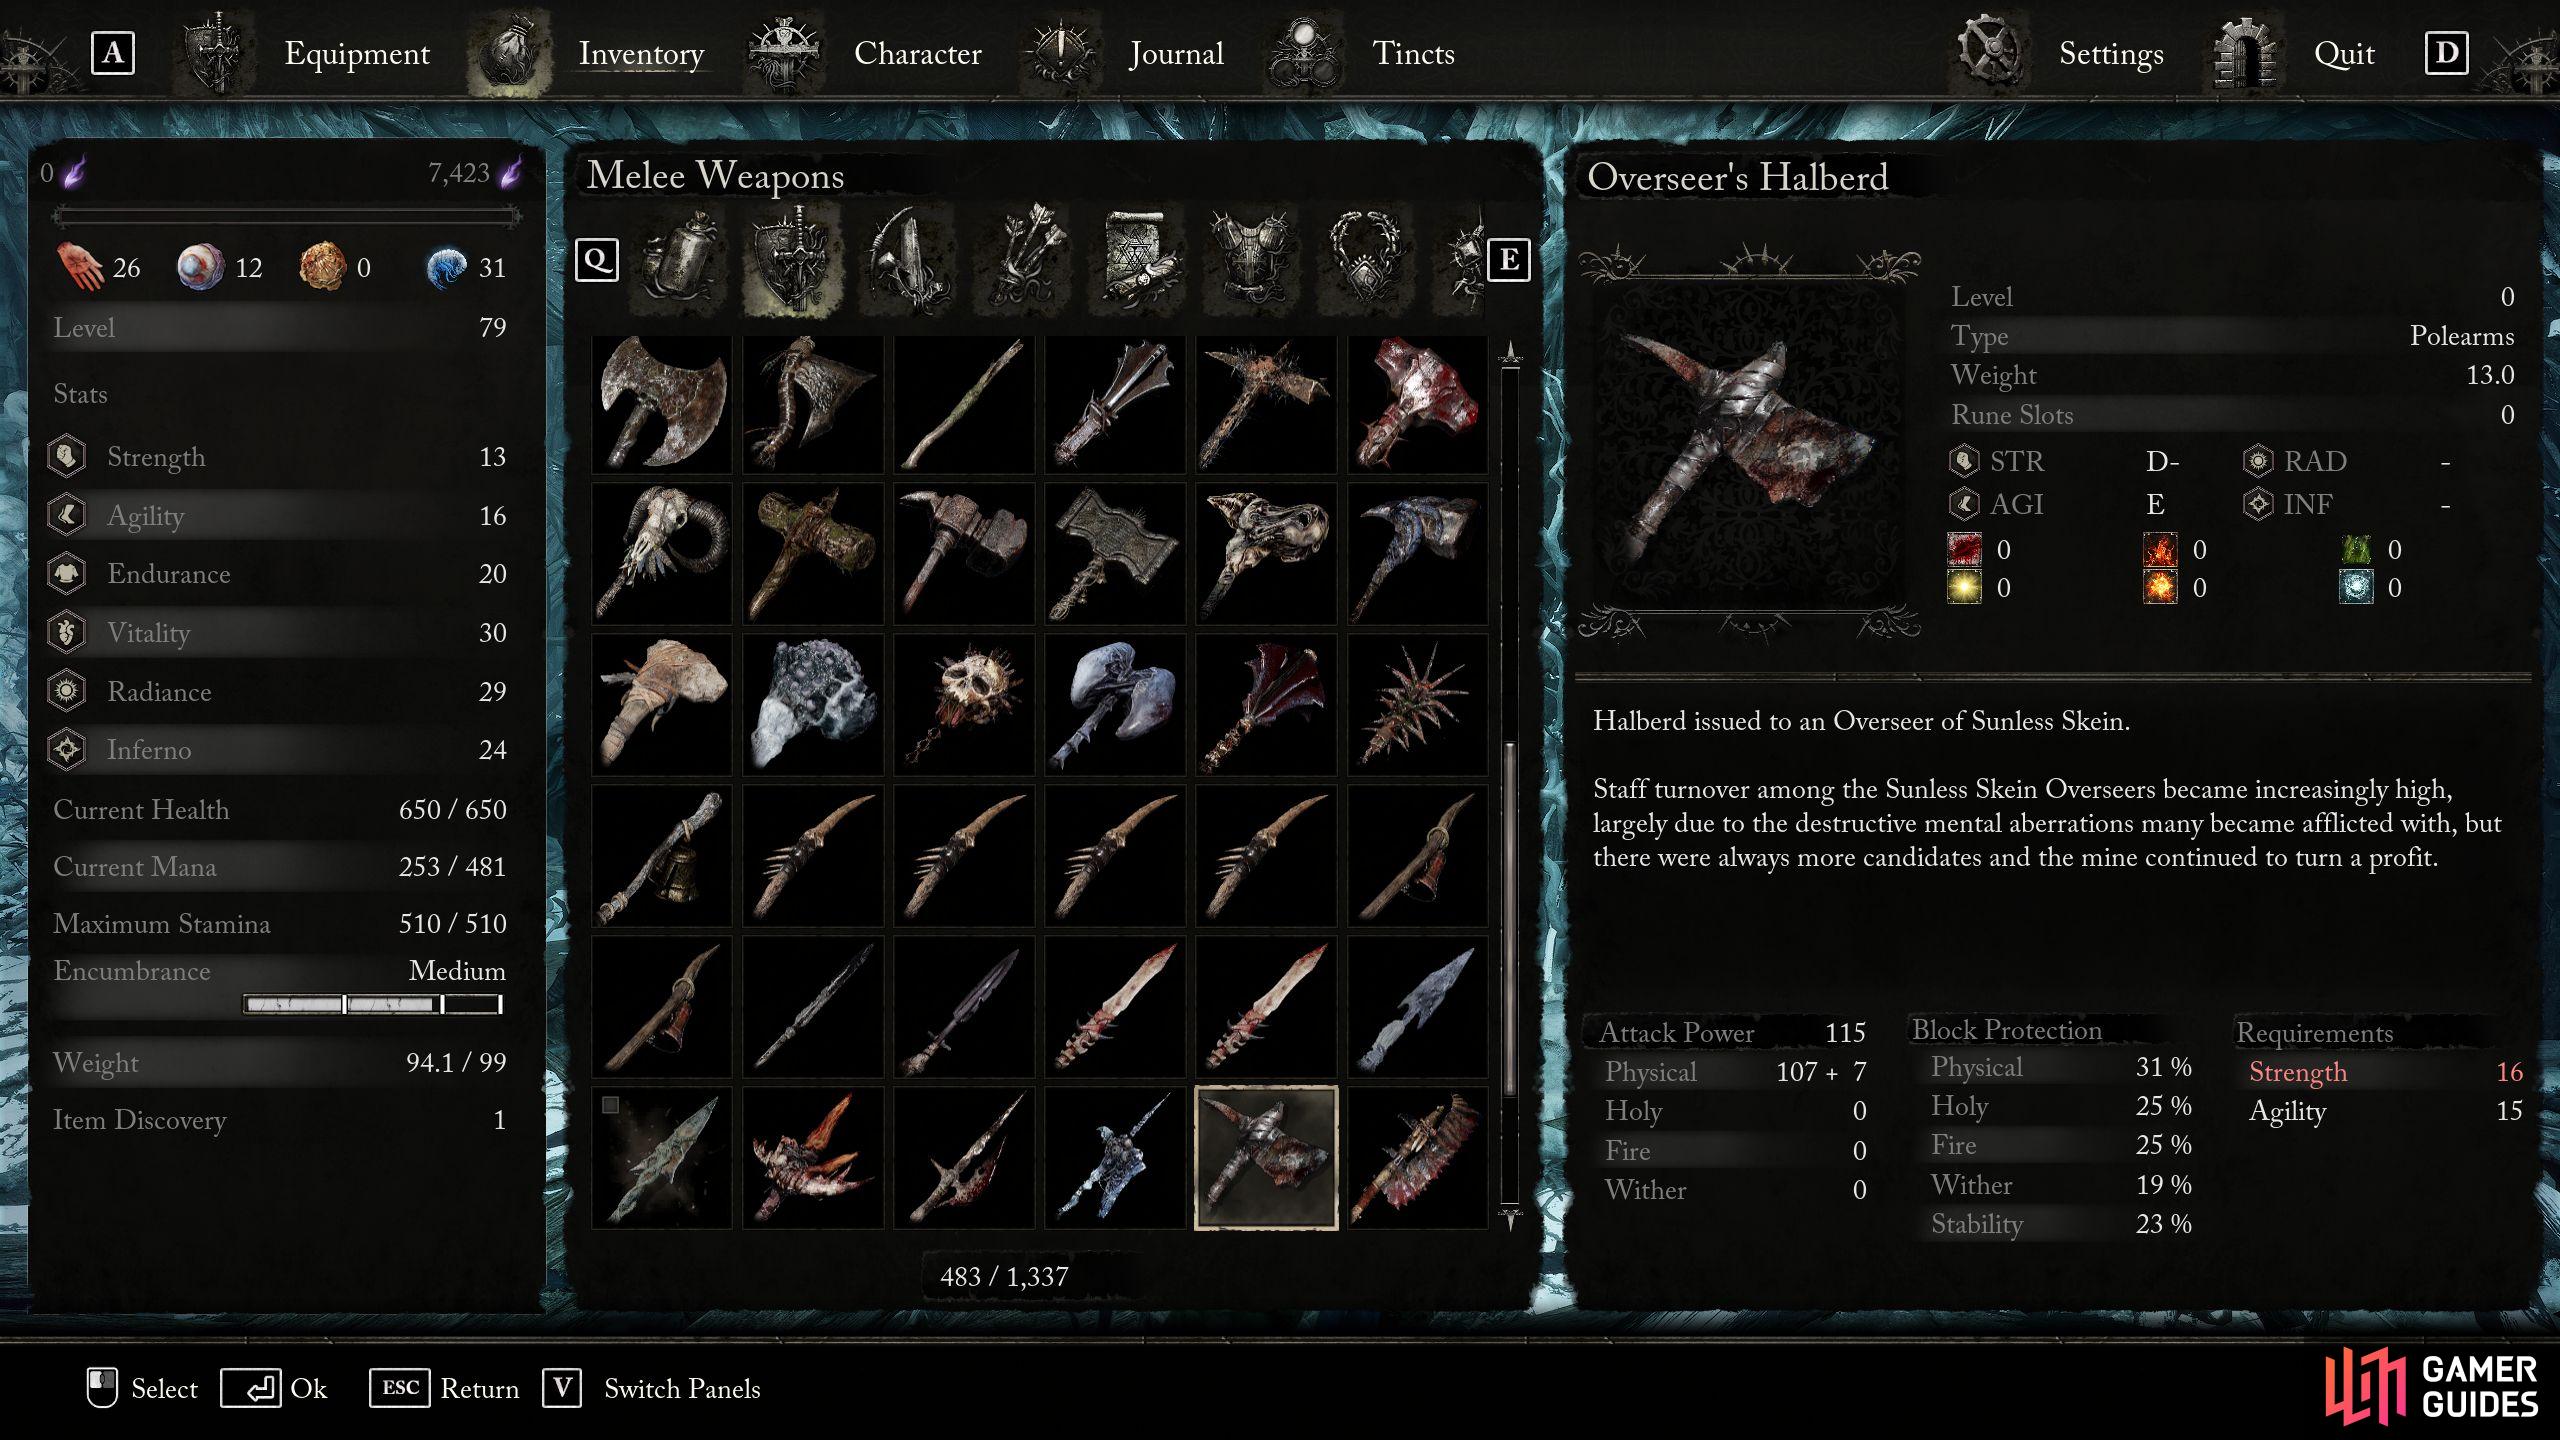Image resolution: width=2560 pixels, height=1440 pixels.
Task: Open the consumables jar category icon
Action: click(x=681, y=259)
